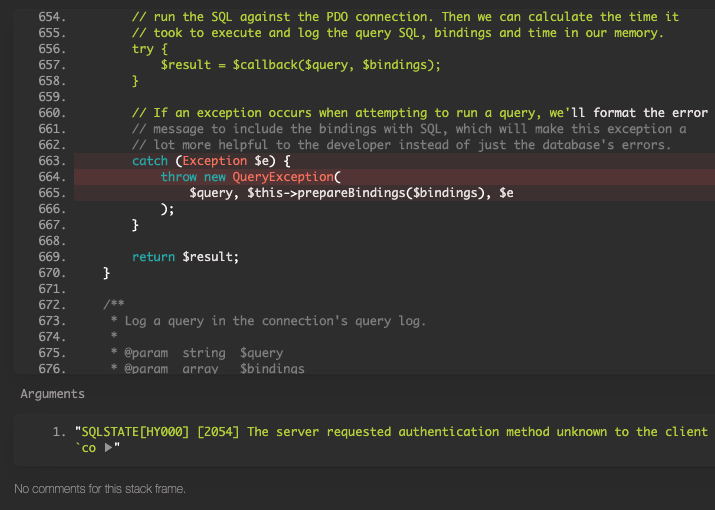This screenshot has width=715, height=510.
Task: Click the closing ');' on line 666
Action: point(167,209)
